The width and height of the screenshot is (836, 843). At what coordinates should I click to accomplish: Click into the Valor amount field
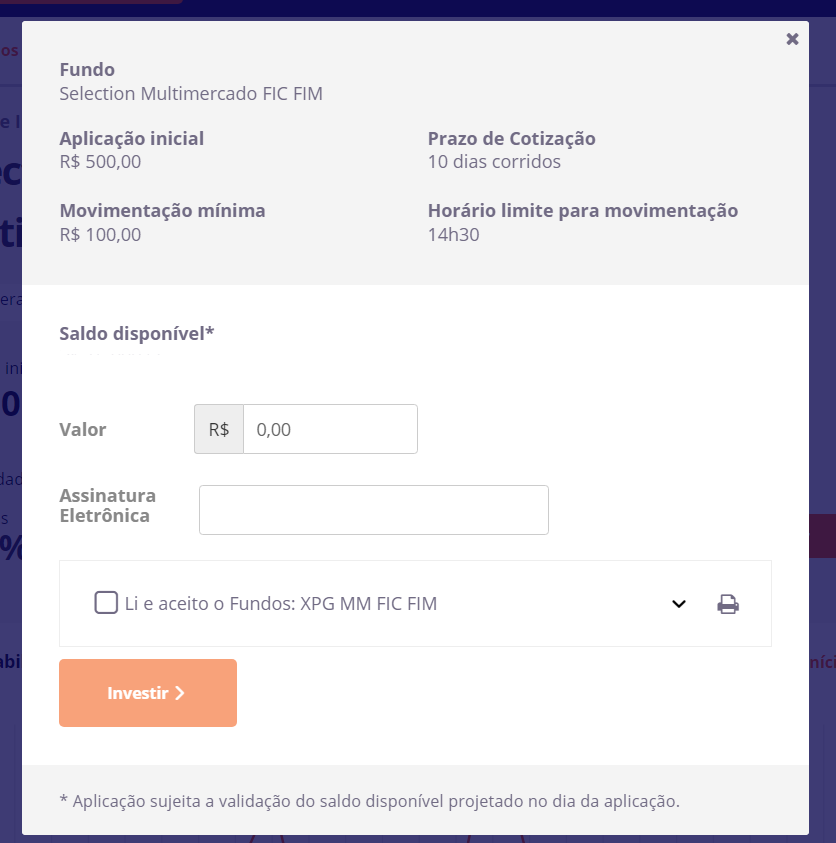click(x=330, y=429)
